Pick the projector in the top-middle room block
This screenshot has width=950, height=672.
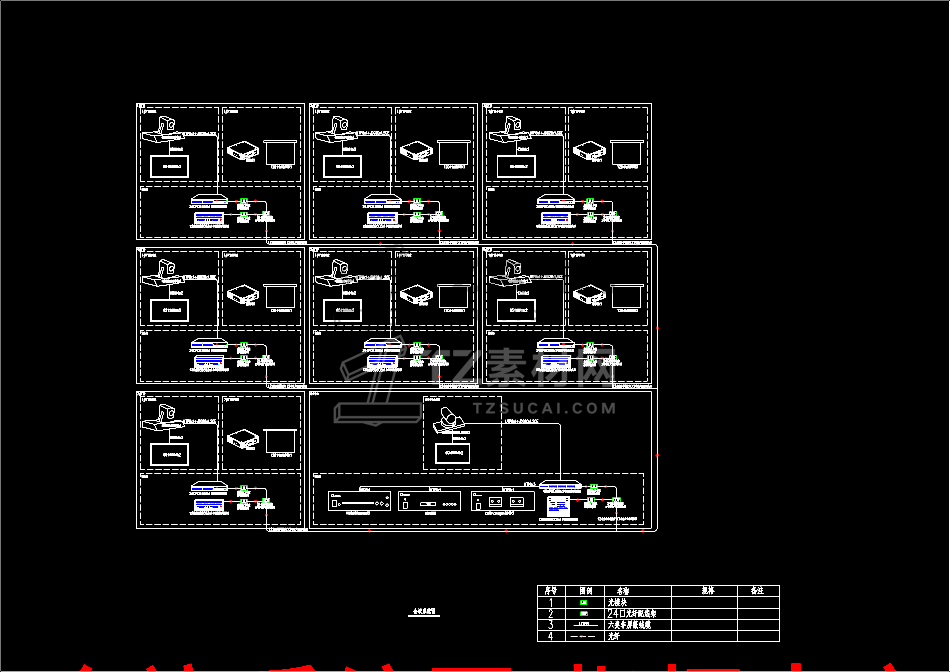click(x=416, y=150)
